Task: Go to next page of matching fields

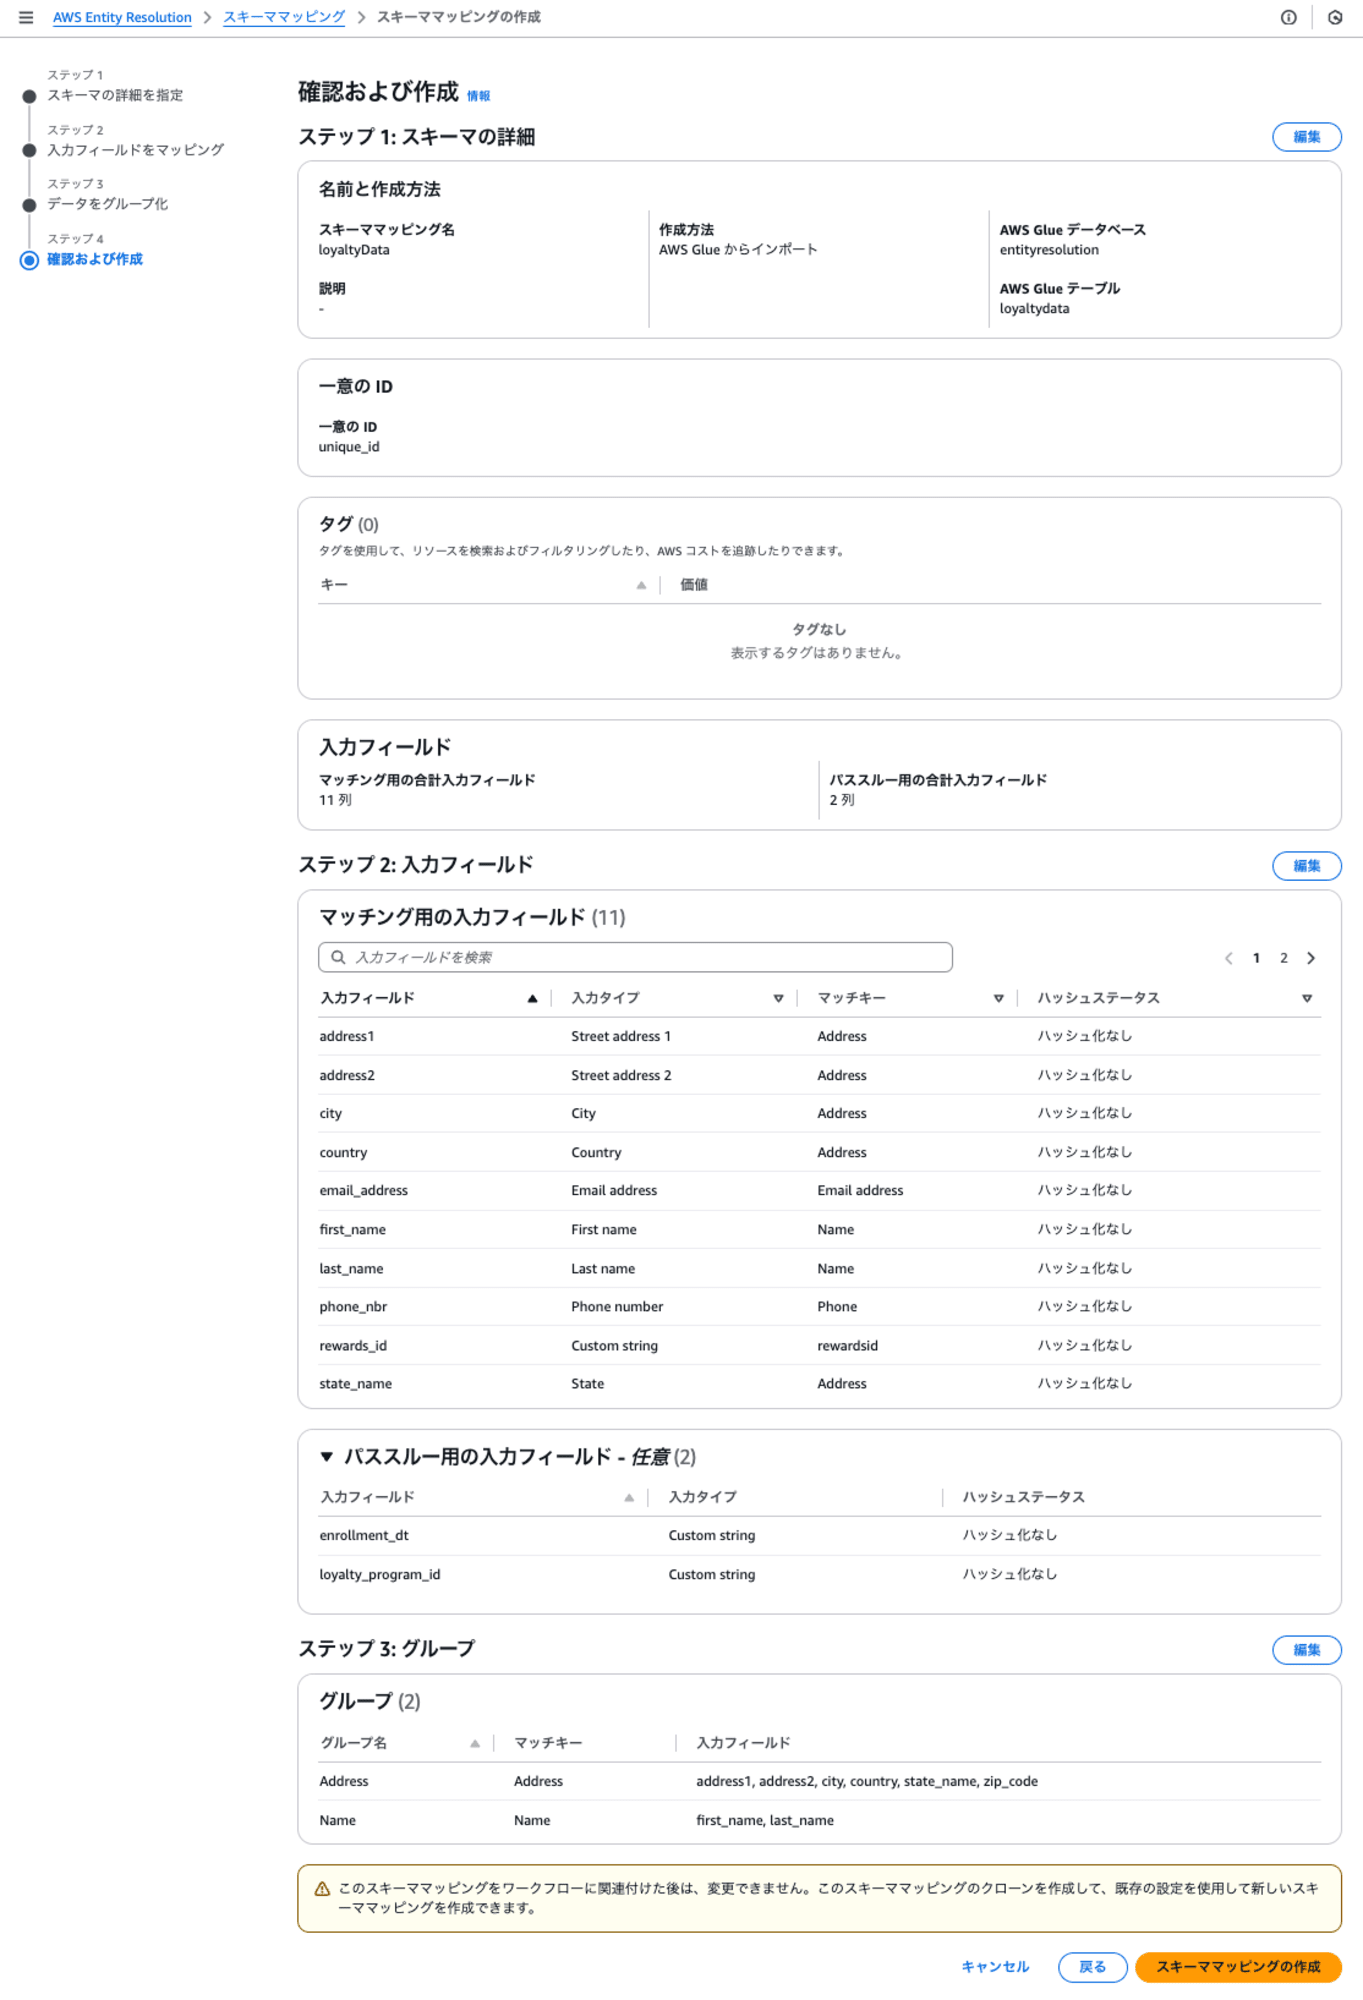Action: click(1310, 958)
